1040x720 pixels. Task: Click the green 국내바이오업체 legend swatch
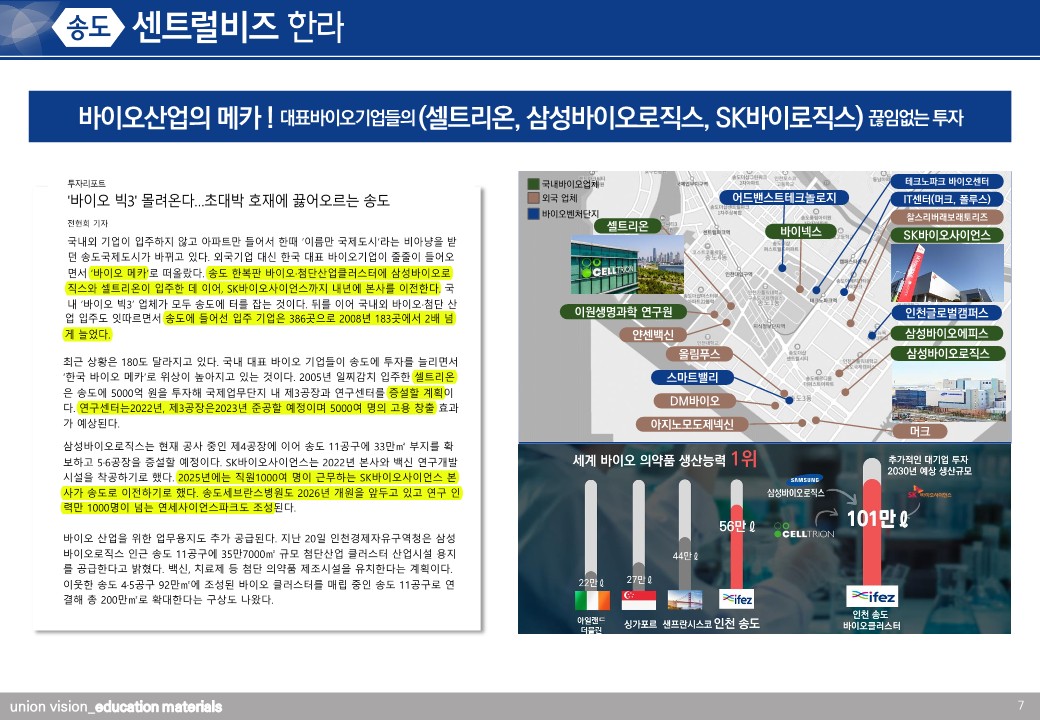(x=533, y=184)
